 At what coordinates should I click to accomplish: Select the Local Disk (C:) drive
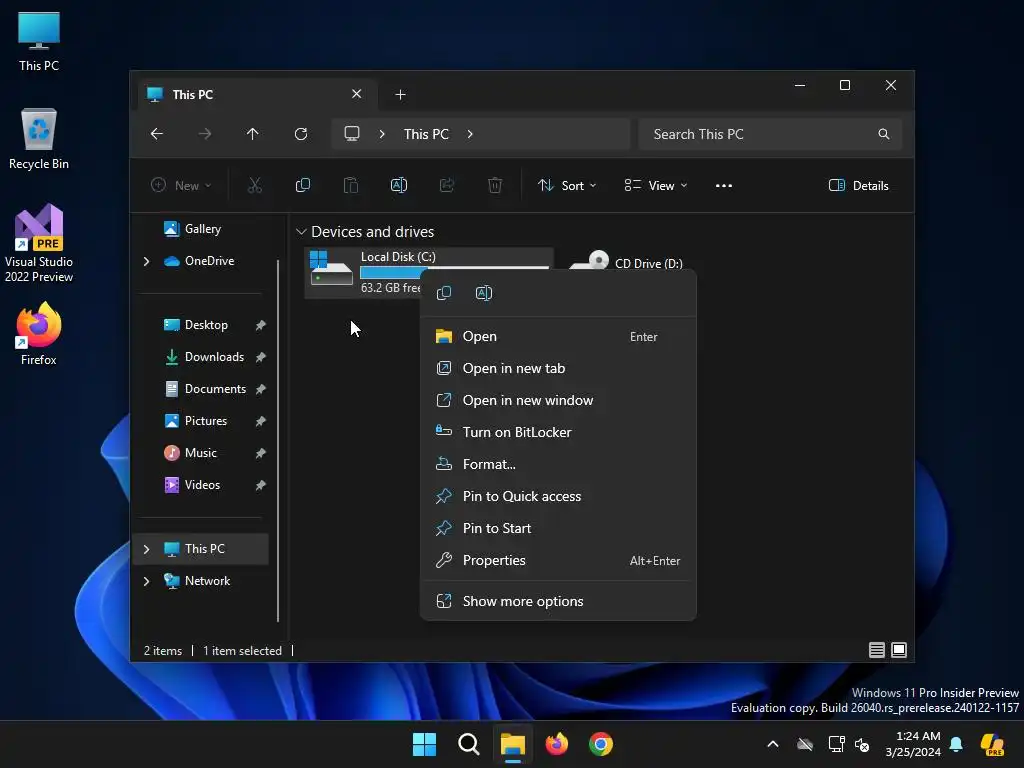point(428,272)
